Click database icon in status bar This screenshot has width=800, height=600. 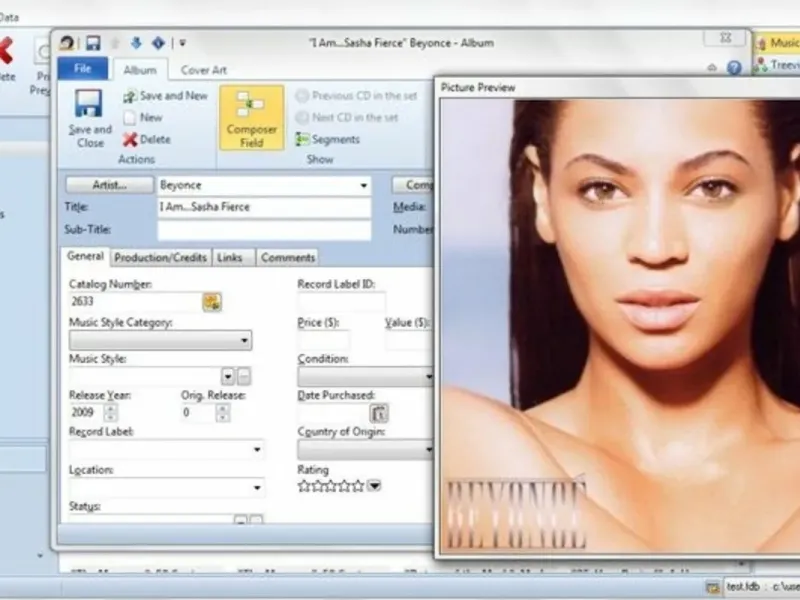tap(713, 587)
